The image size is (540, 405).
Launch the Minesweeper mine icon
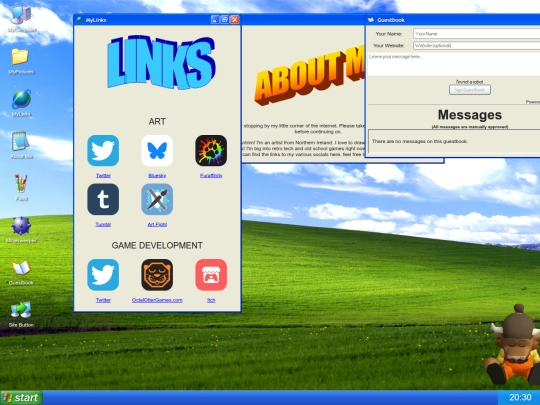21,229
